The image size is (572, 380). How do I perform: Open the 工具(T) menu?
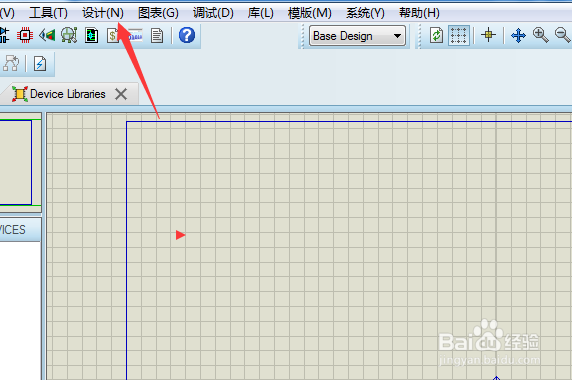[48, 13]
